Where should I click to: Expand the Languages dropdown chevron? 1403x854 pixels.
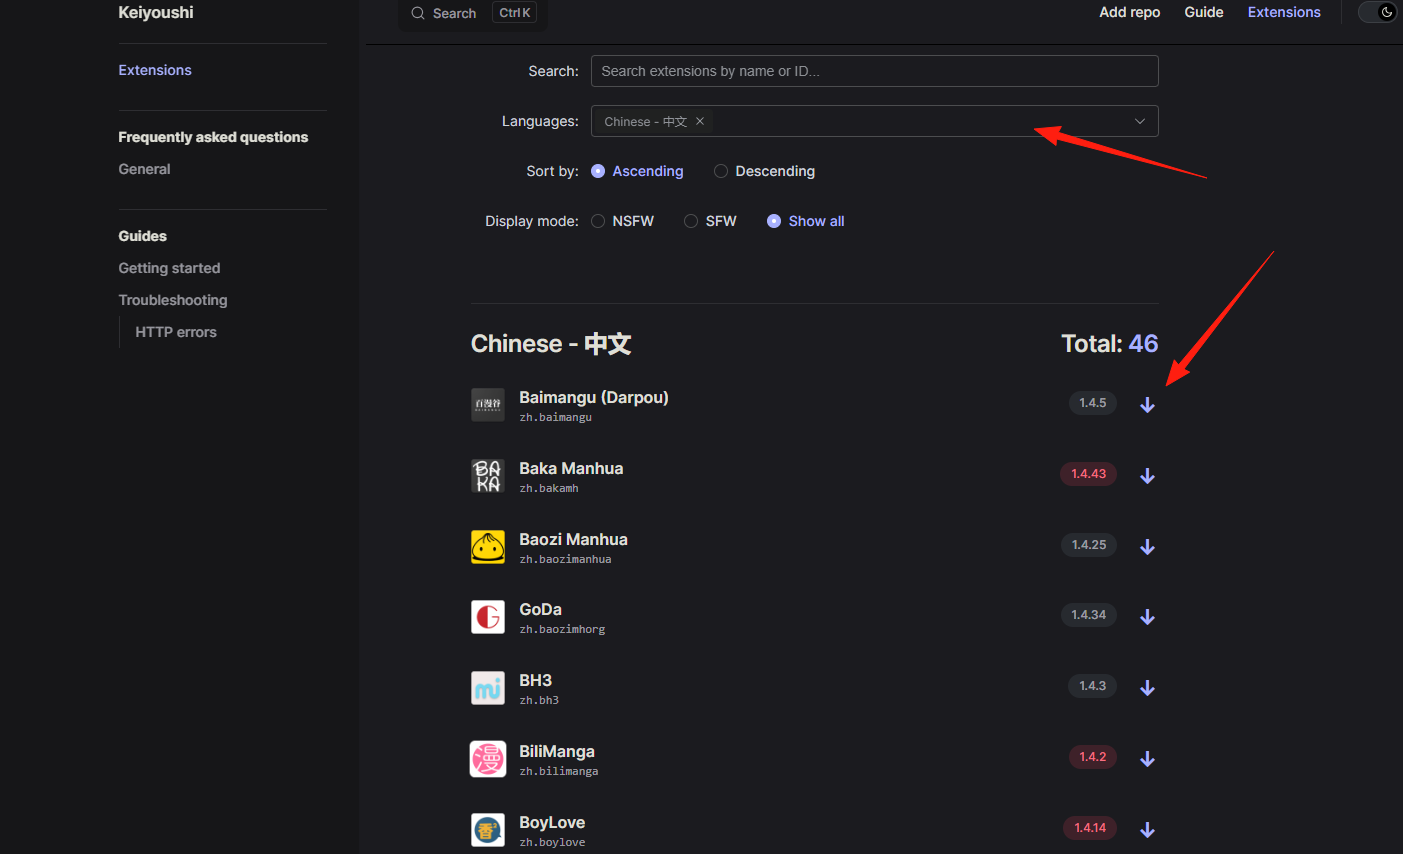click(1139, 121)
